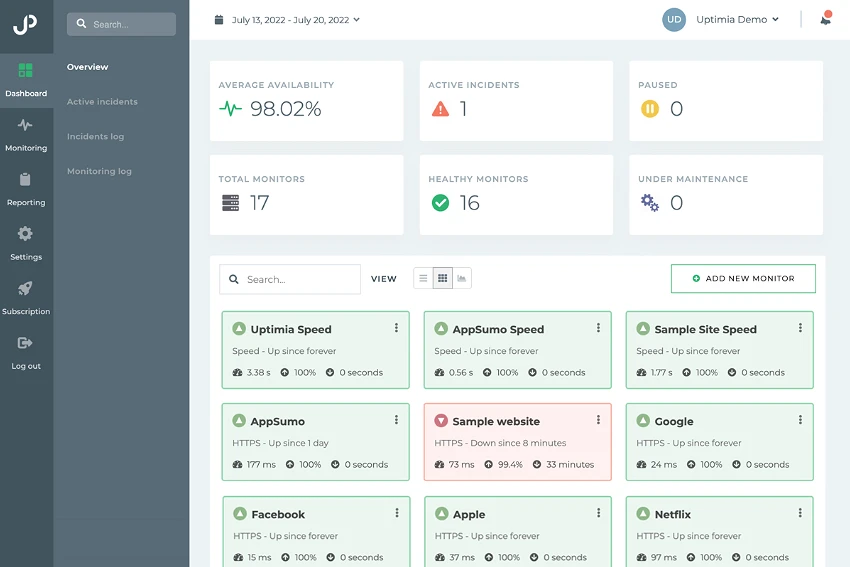Click the Healthy Monitors checkmark icon

[440, 203]
